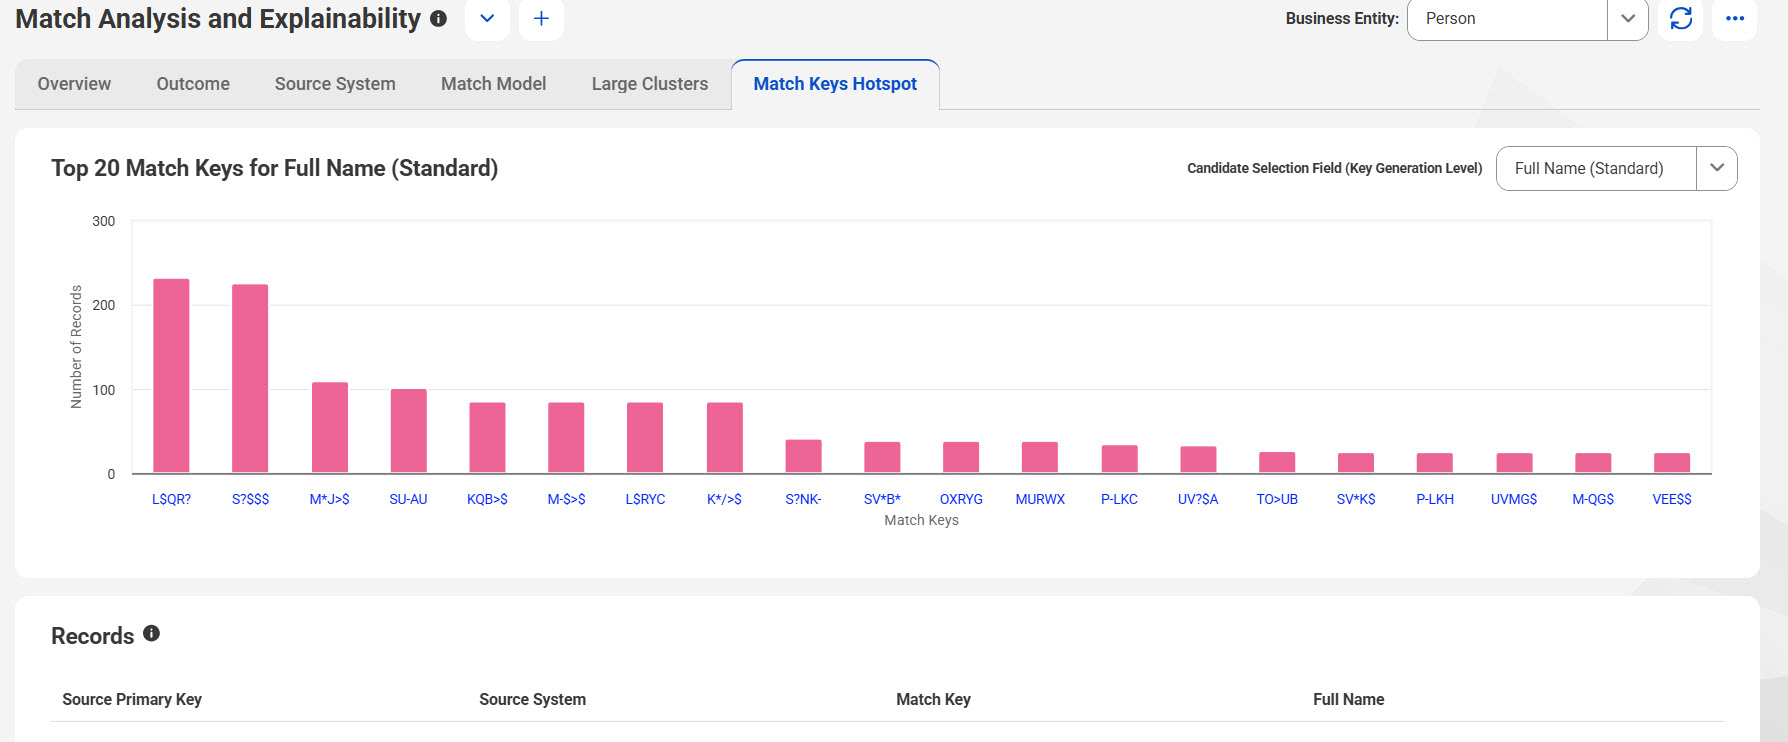Click the info icon next to Records

click(x=151, y=633)
